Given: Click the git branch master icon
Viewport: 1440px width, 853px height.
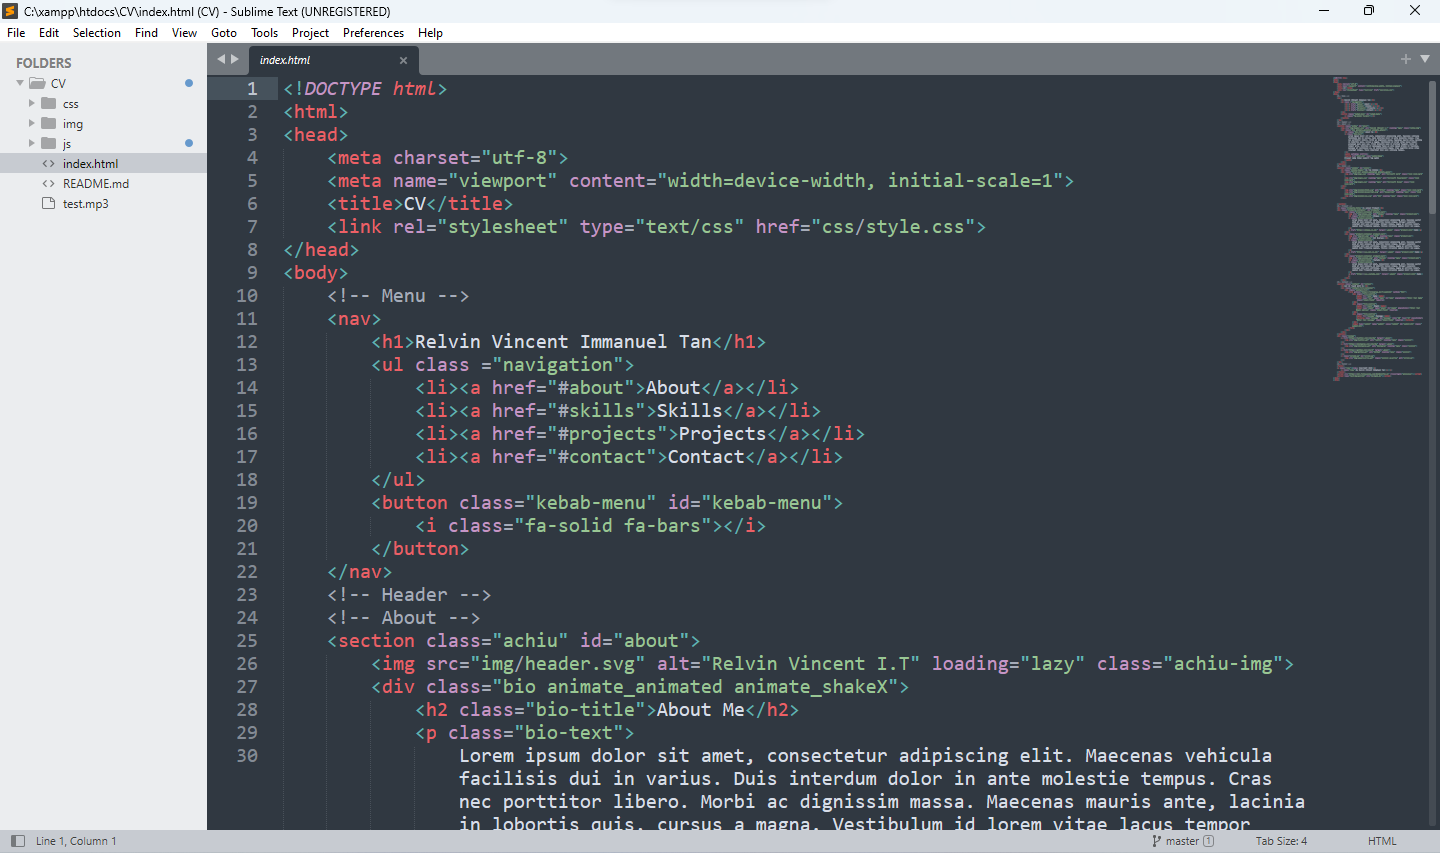Looking at the screenshot, I should [x=1157, y=841].
